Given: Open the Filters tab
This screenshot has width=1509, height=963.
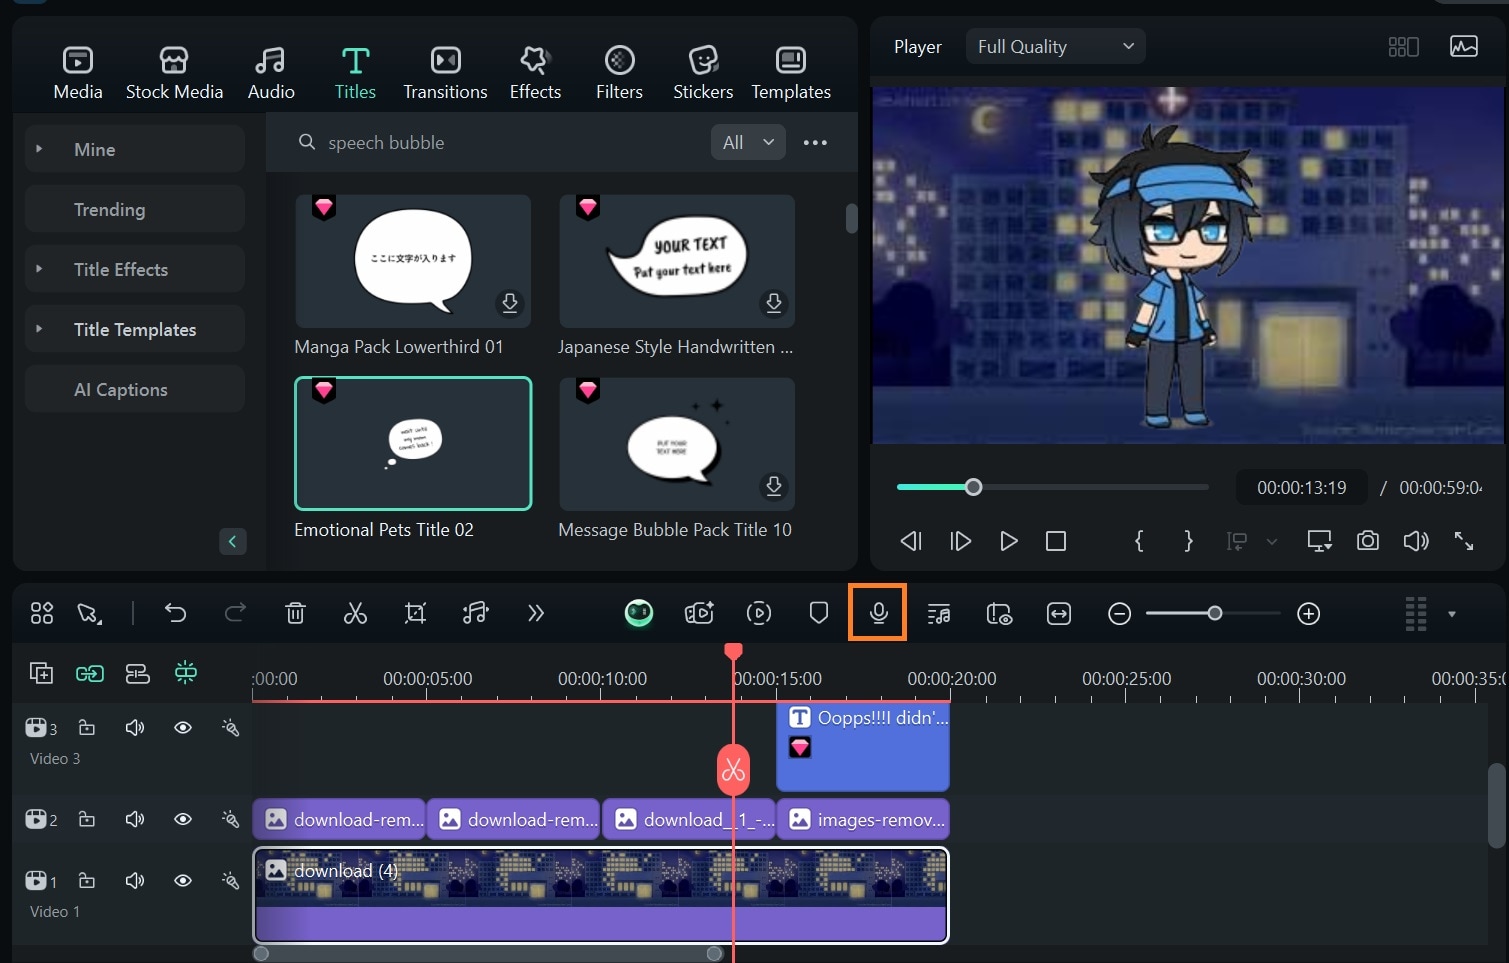Looking at the screenshot, I should pyautogui.click(x=619, y=73).
